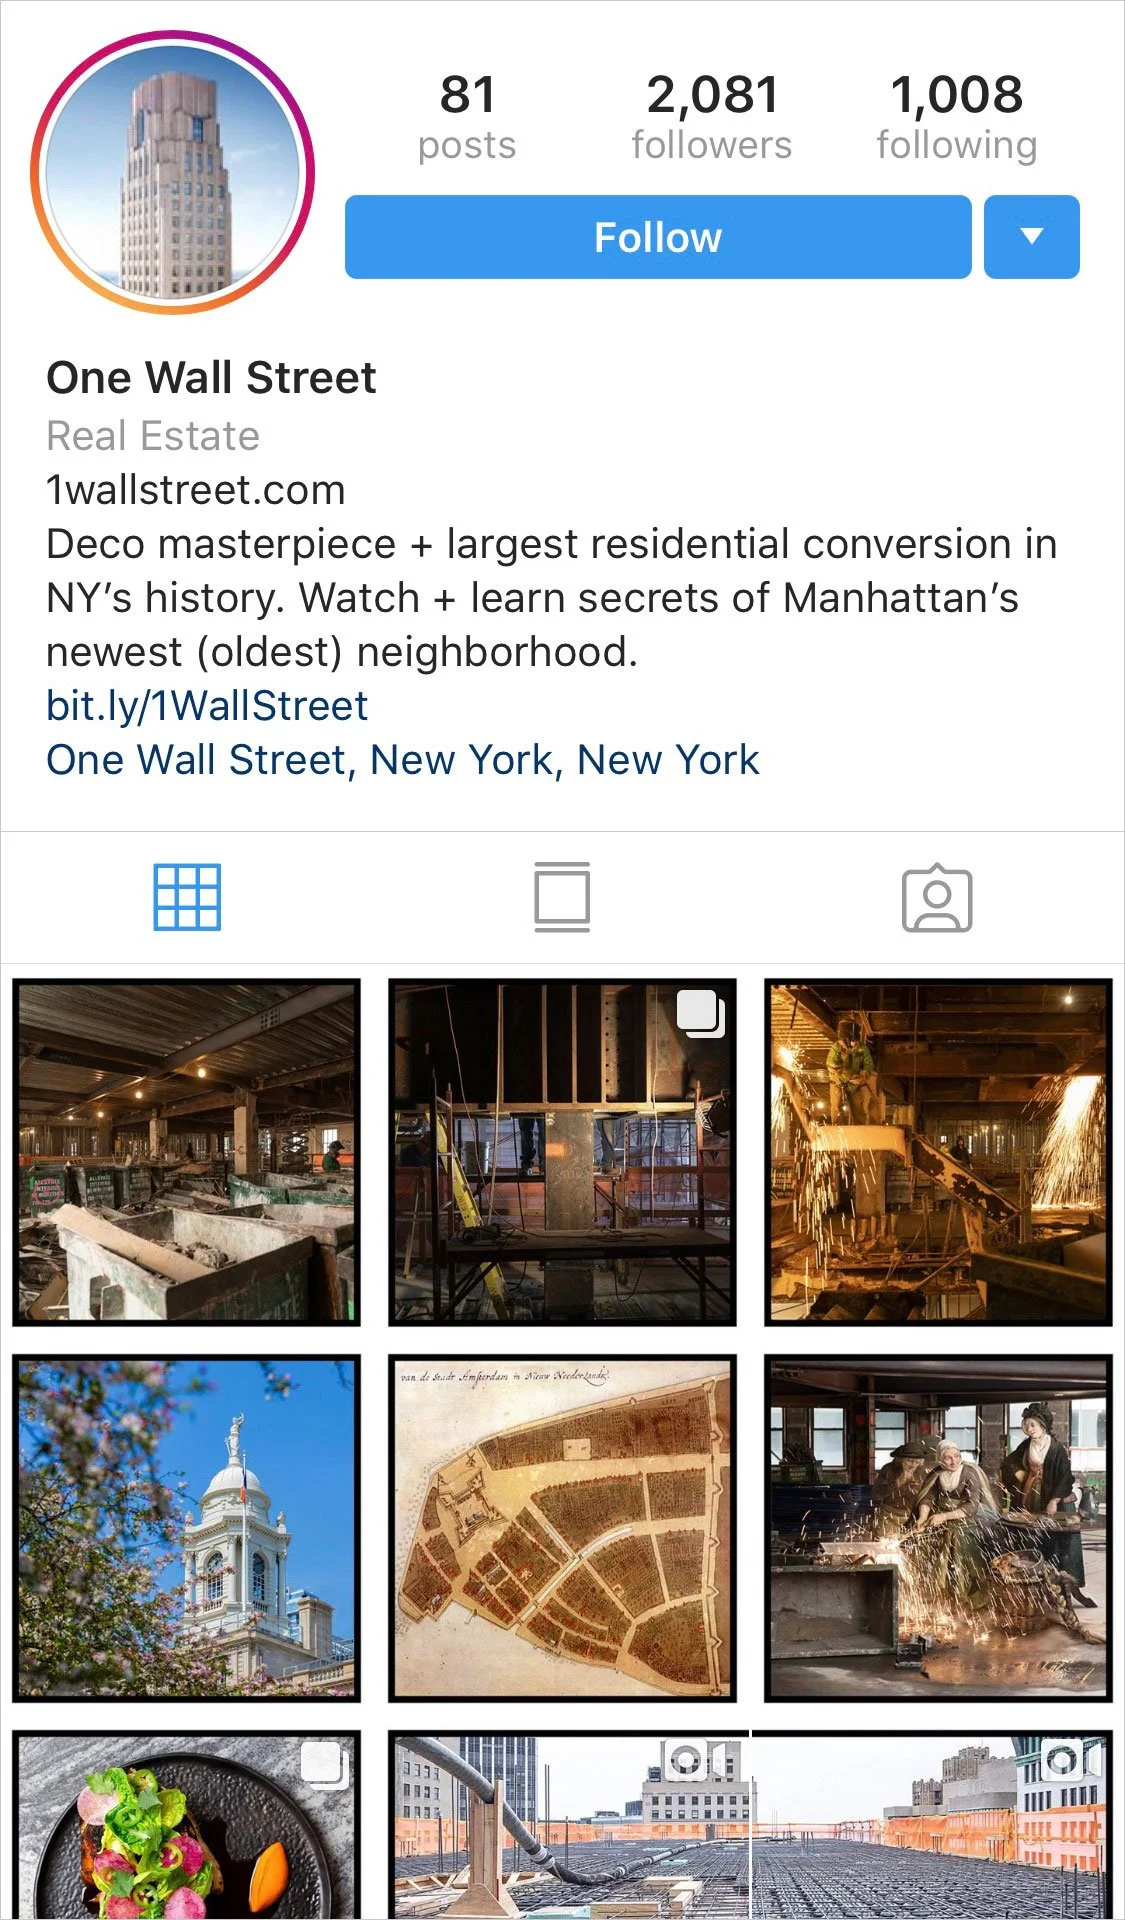Screen dimensions: 1125x1920
Task: Open the rooftop hose video post
Action: [x=568, y=1825]
